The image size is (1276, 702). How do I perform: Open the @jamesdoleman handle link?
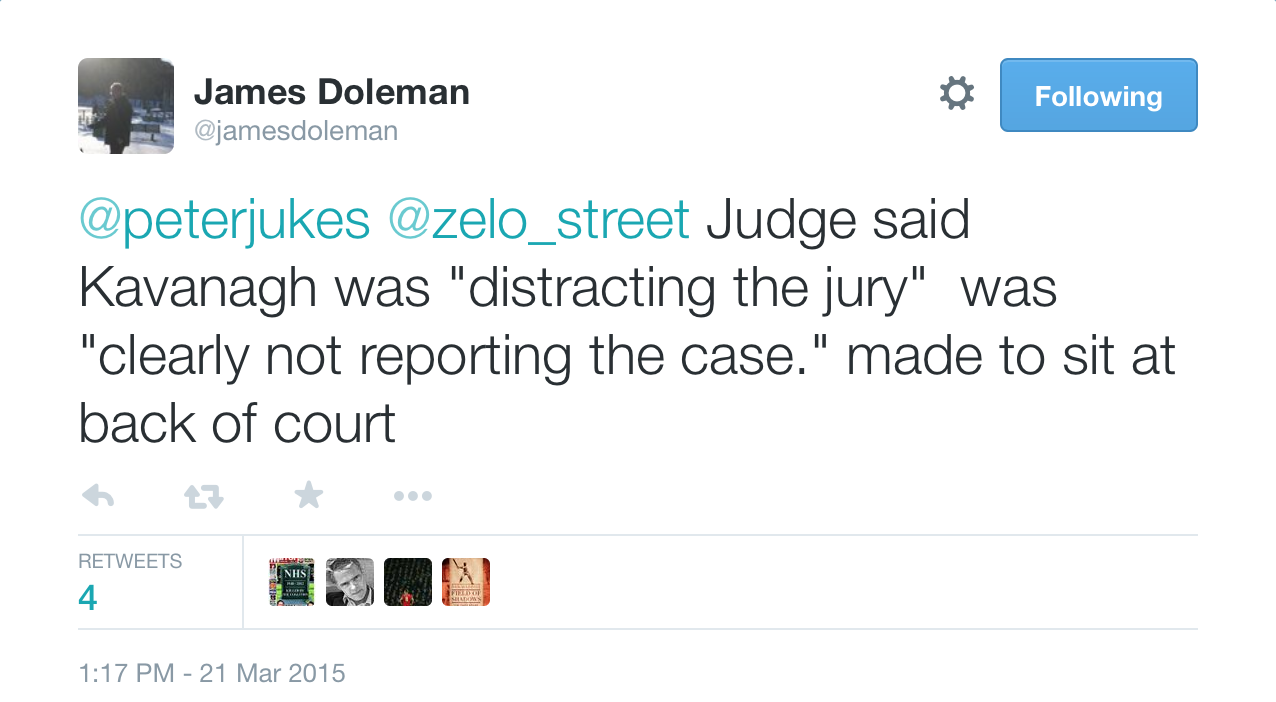(x=295, y=131)
